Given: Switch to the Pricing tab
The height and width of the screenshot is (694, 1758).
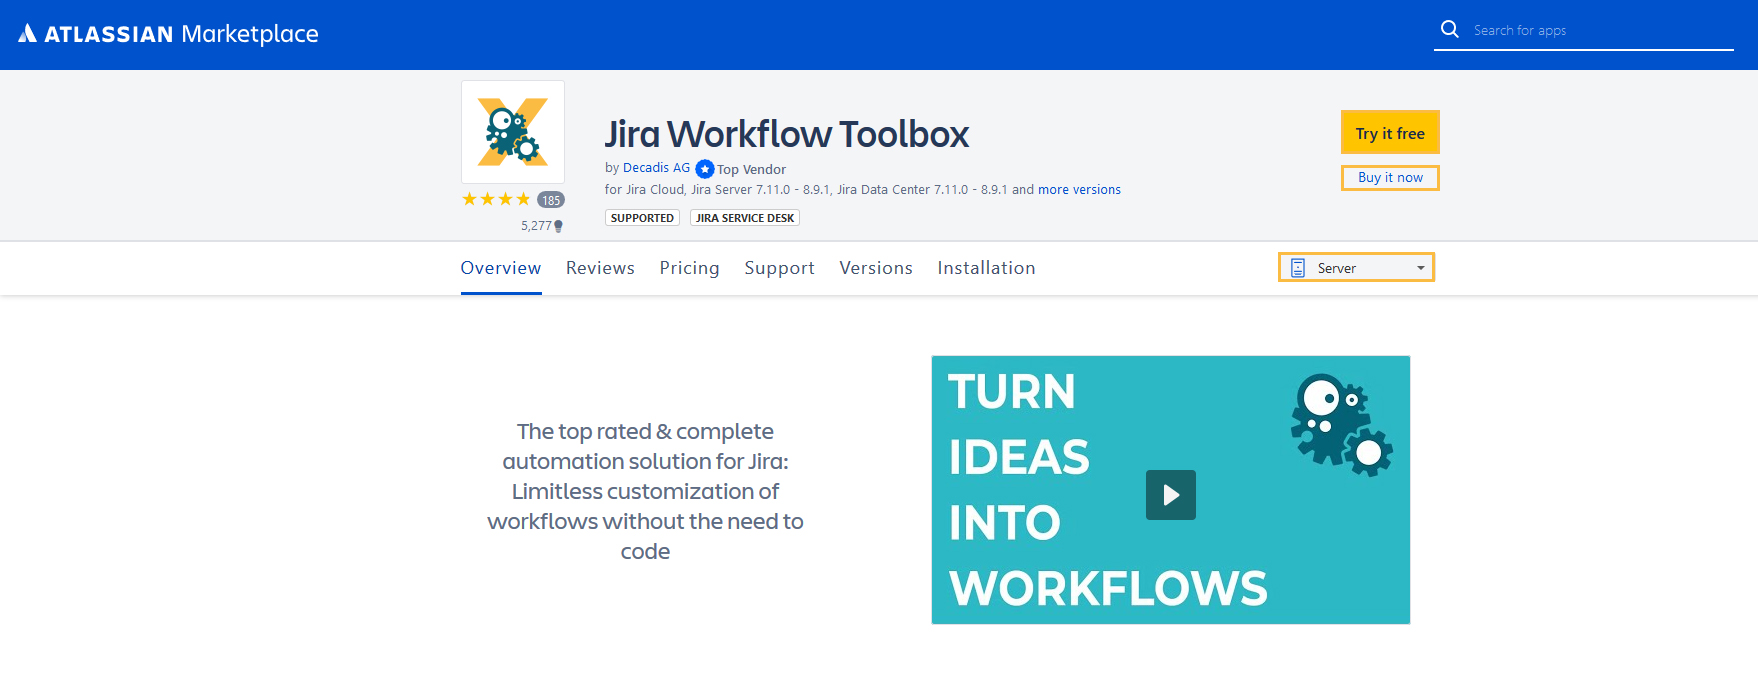Looking at the screenshot, I should pos(689,268).
